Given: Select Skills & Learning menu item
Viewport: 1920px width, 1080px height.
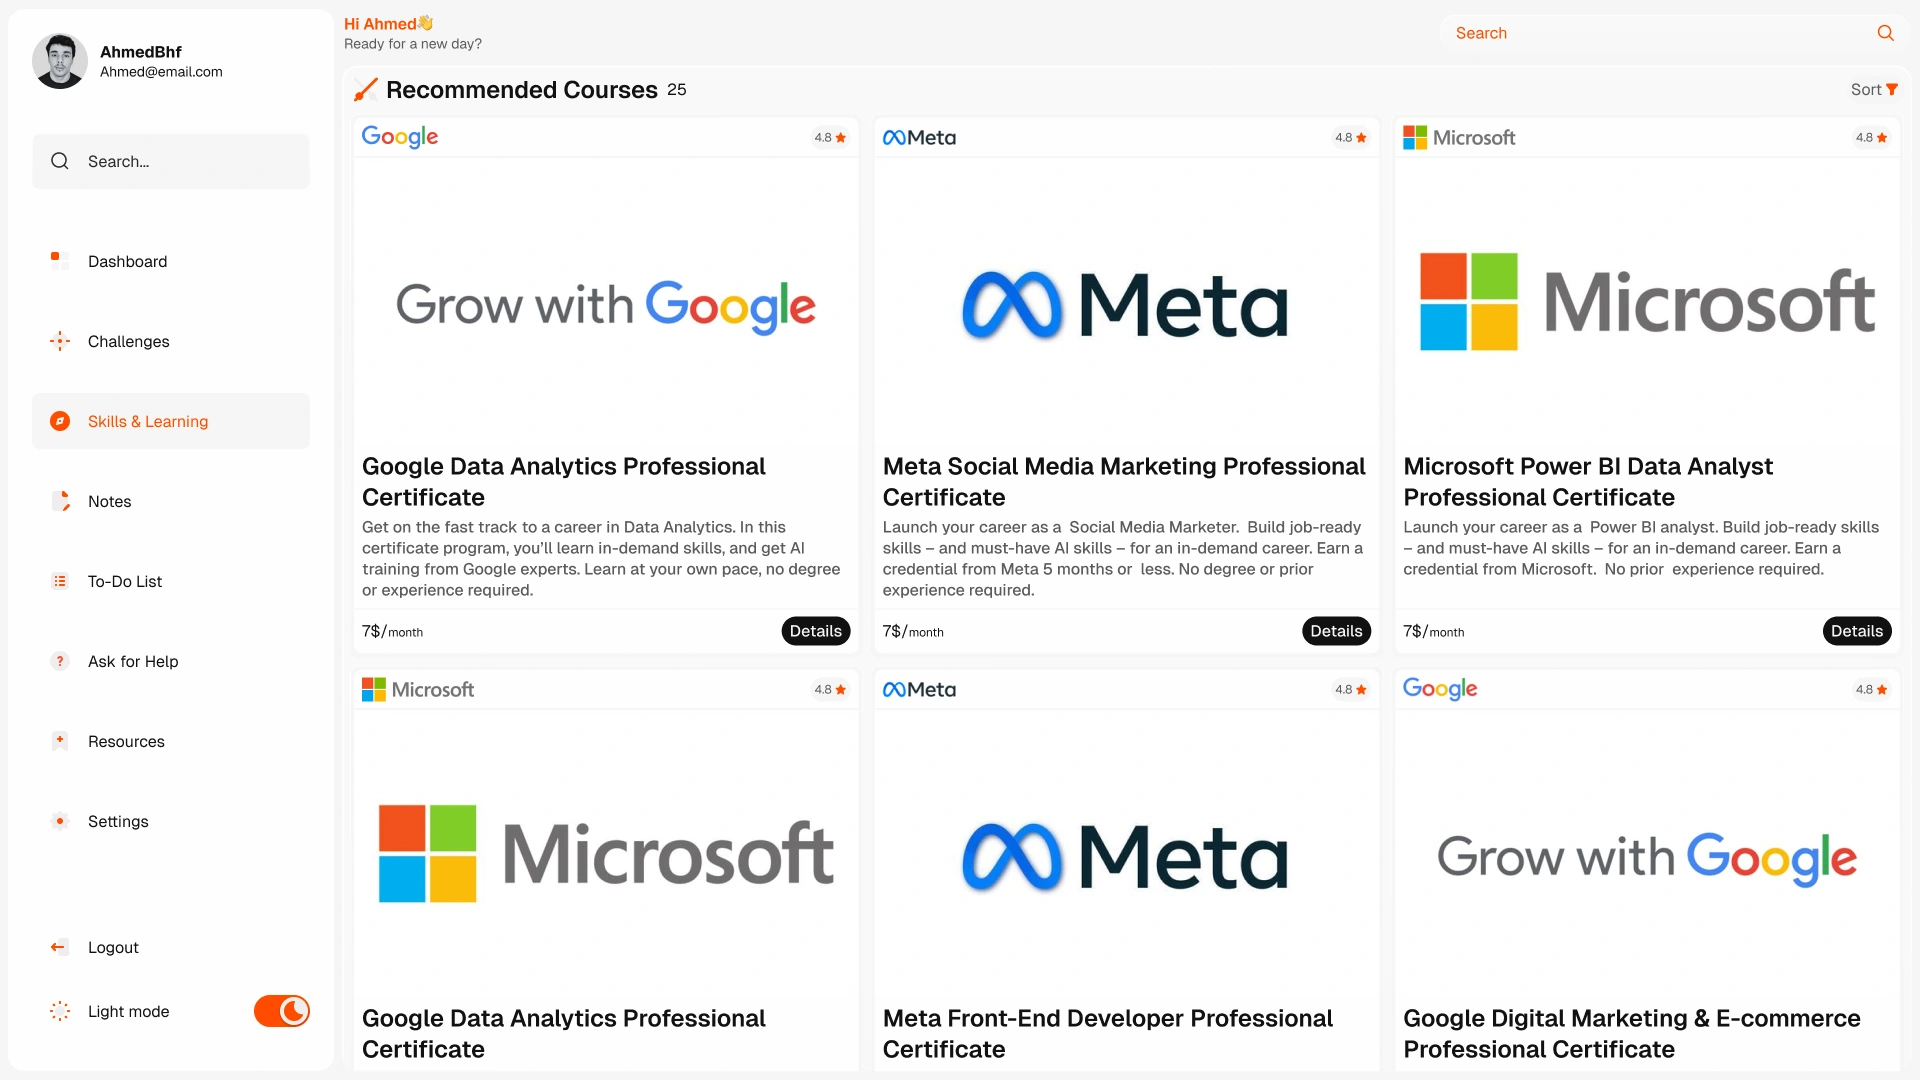Looking at the screenshot, I should coord(171,421).
